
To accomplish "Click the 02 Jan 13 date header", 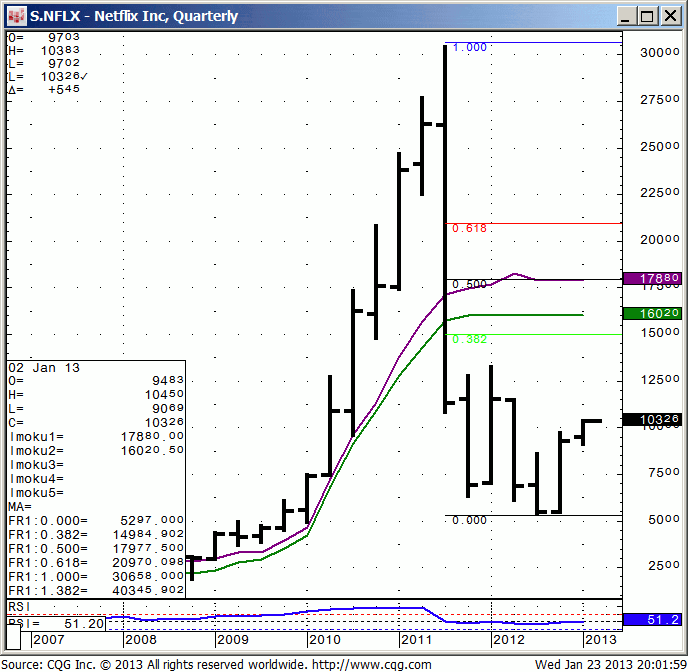I will coord(44,368).
